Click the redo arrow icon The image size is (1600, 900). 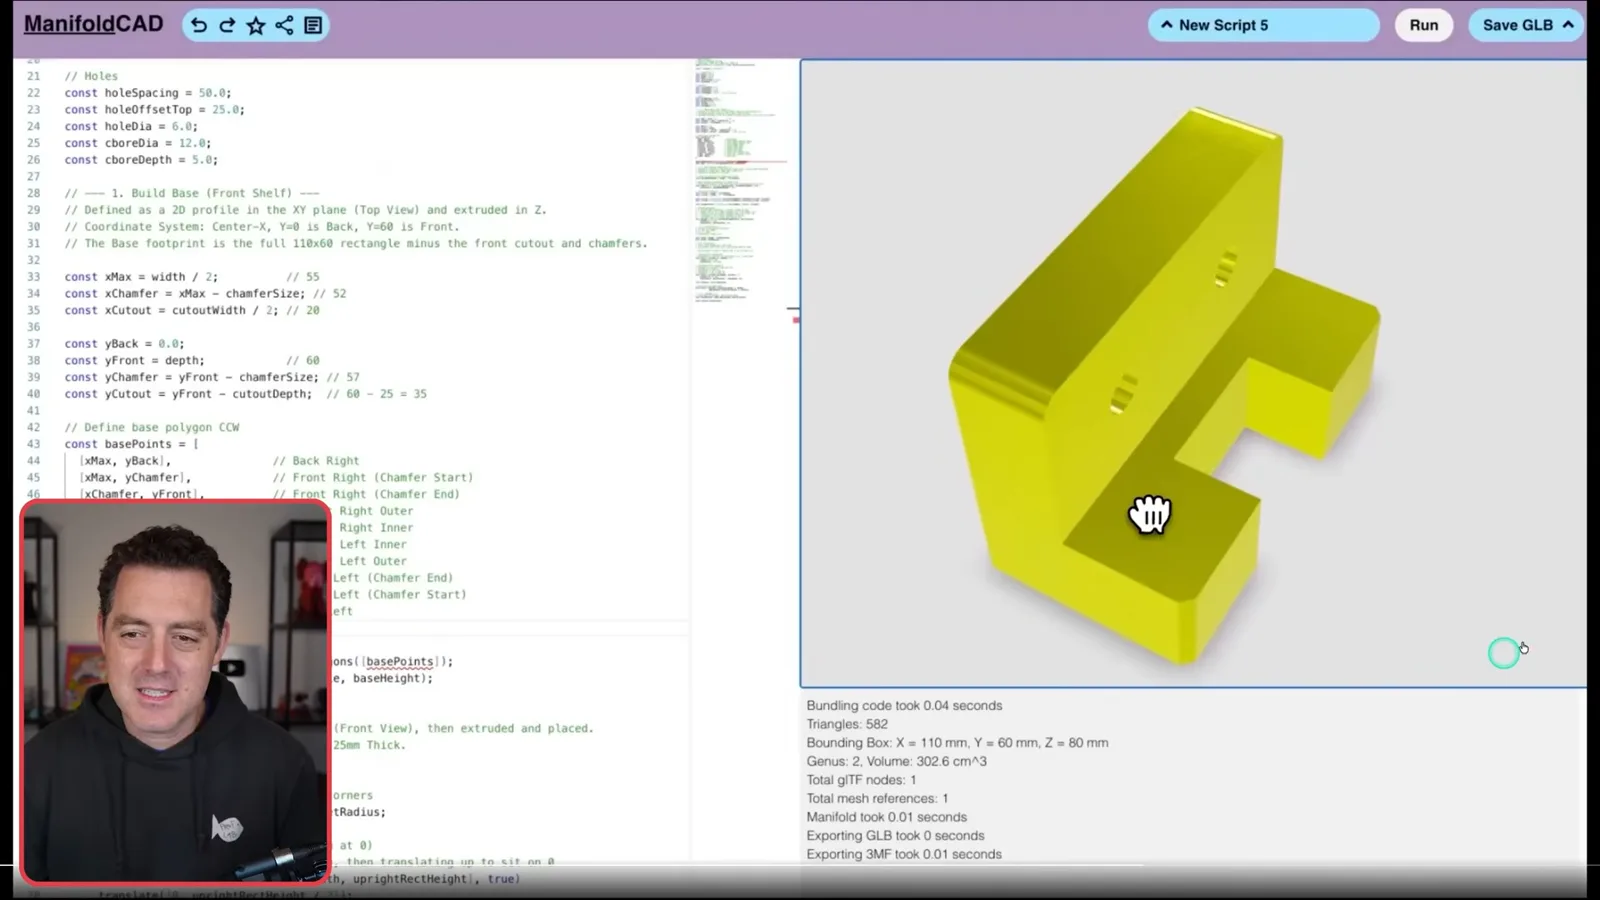tap(227, 25)
